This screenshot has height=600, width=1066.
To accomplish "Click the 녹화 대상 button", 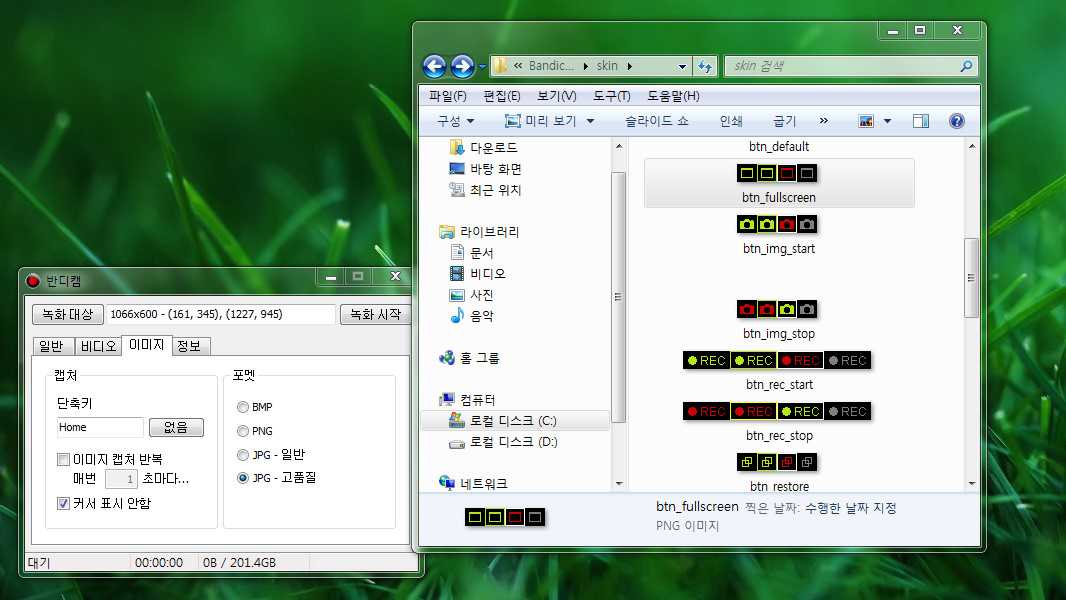I will pos(68,314).
